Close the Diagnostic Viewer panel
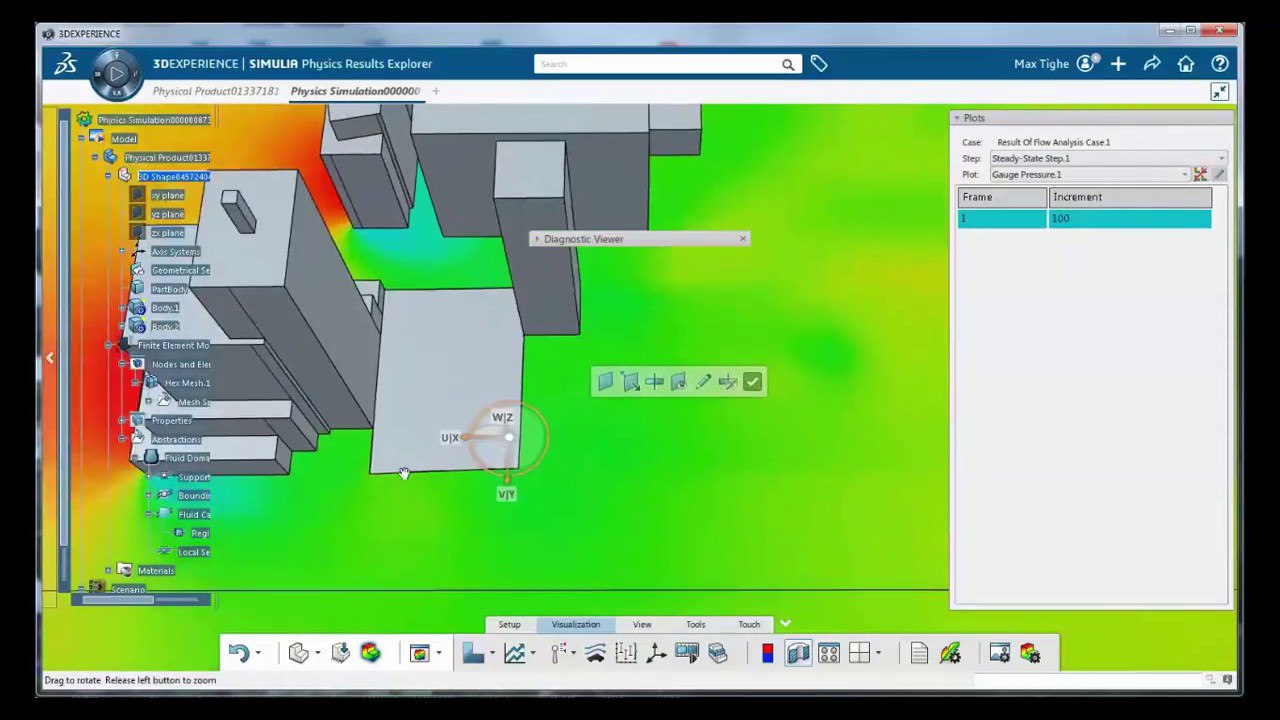 pos(742,239)
